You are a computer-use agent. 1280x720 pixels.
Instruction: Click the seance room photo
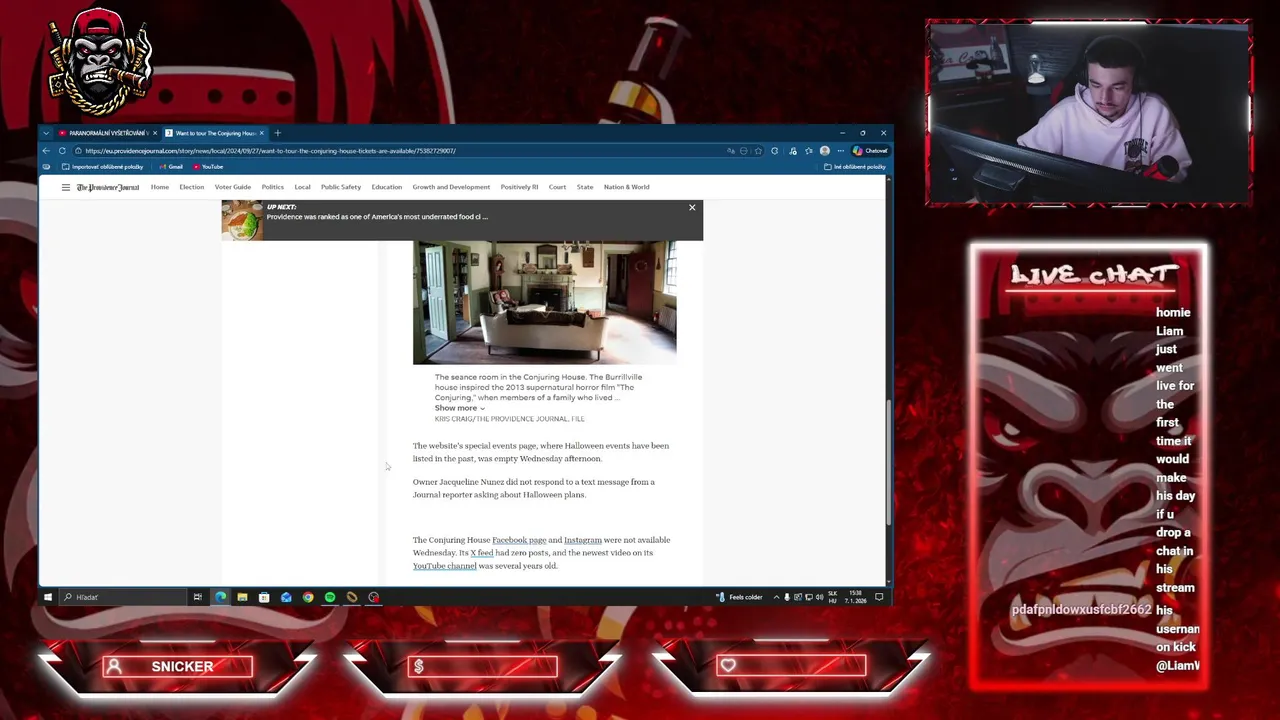[545, 302]
